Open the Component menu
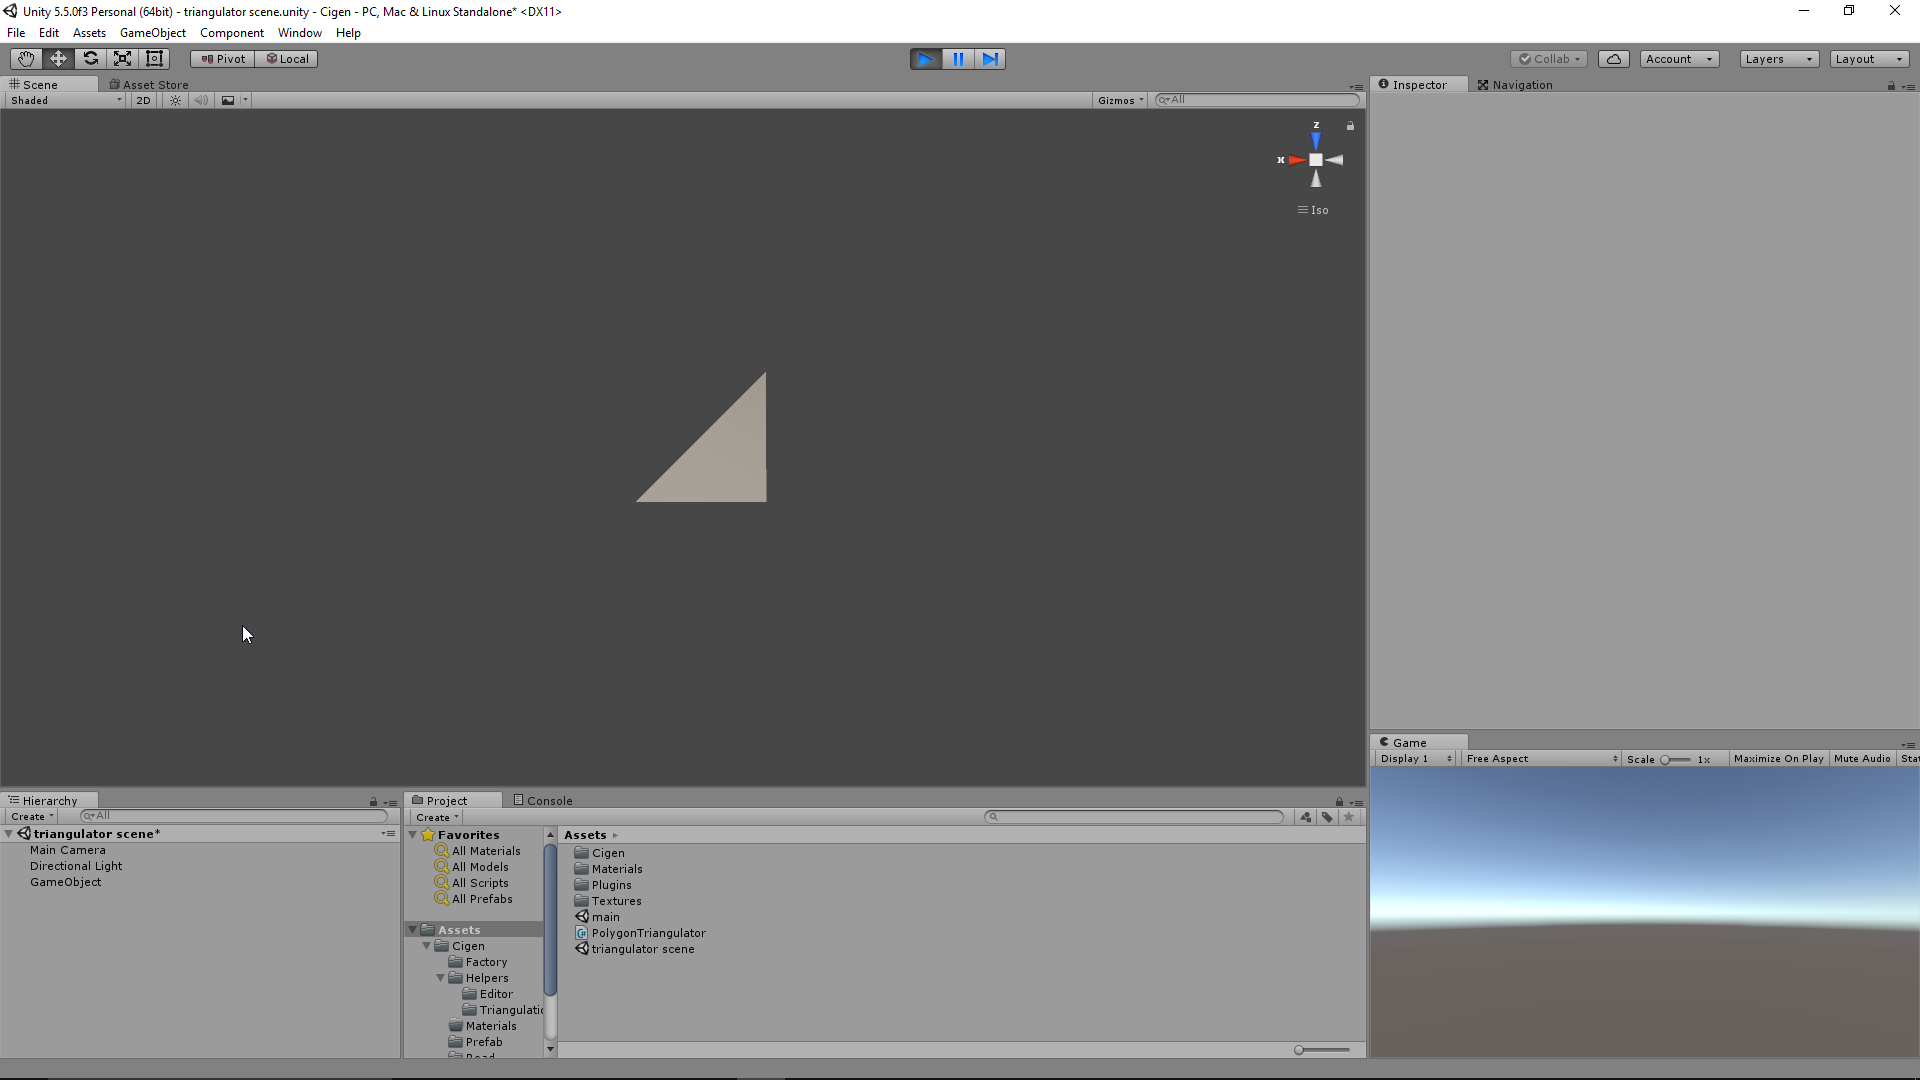Viewport: 1920px width, 1080px height. 232,33
